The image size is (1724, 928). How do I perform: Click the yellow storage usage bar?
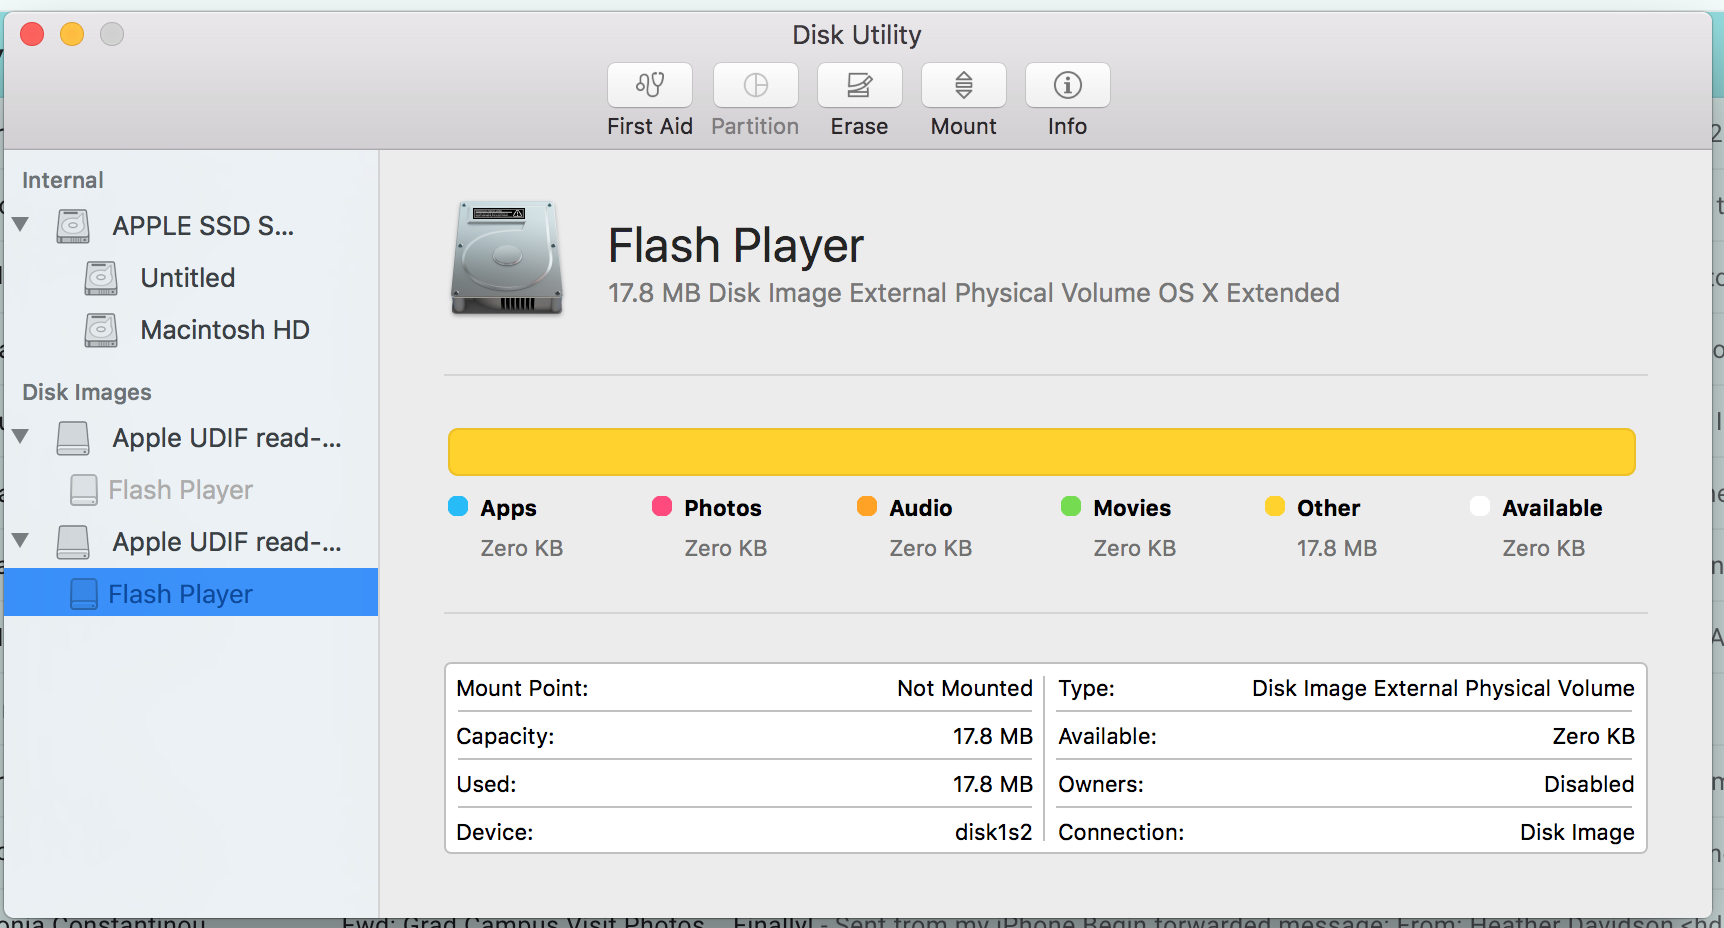pyautogui.click(x=1041, y=451)
